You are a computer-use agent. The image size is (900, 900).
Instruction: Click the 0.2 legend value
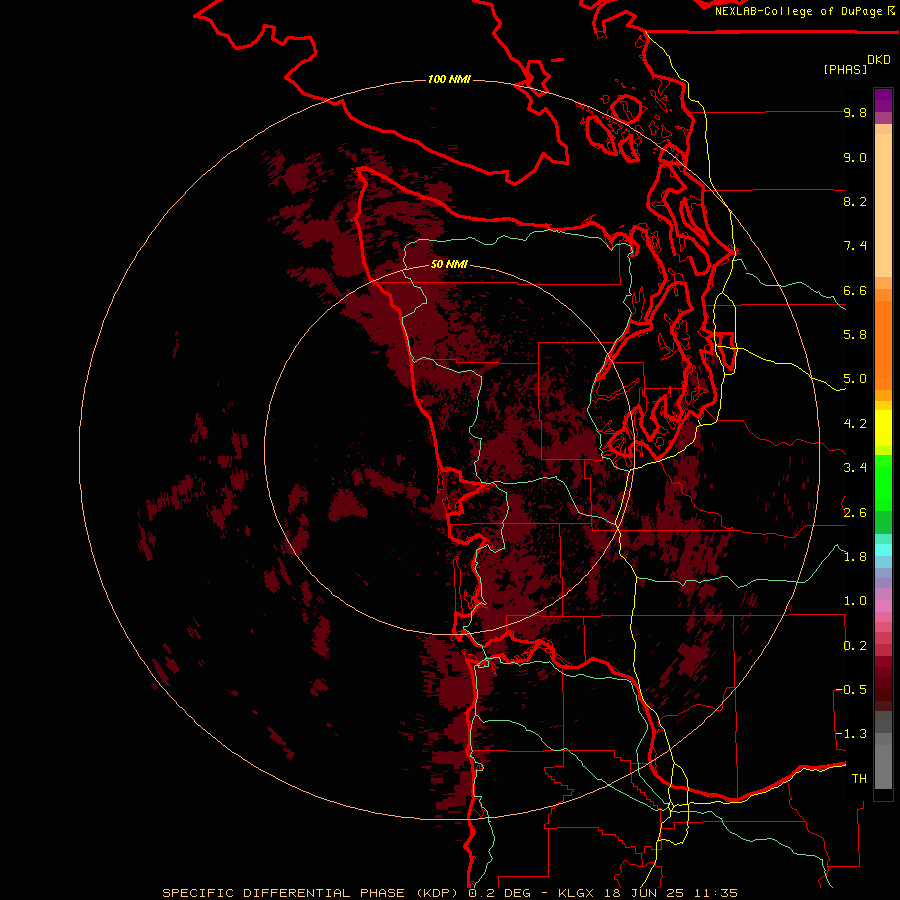[855, 646]
